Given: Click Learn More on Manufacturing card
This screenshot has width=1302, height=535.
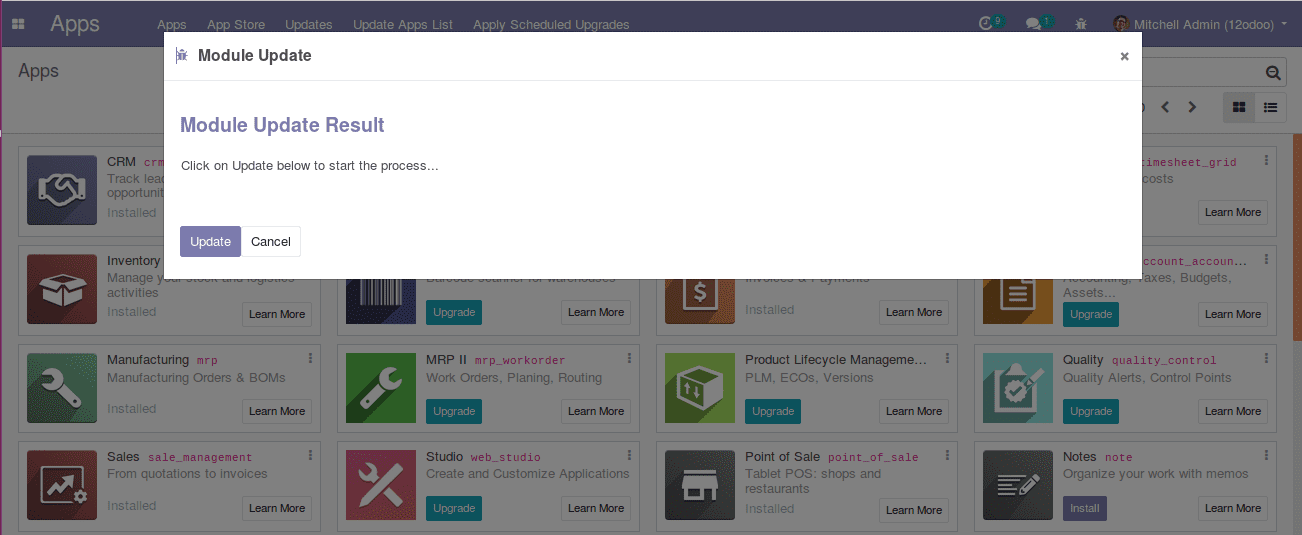Looking at the screenshot, I should coord(277,411).
